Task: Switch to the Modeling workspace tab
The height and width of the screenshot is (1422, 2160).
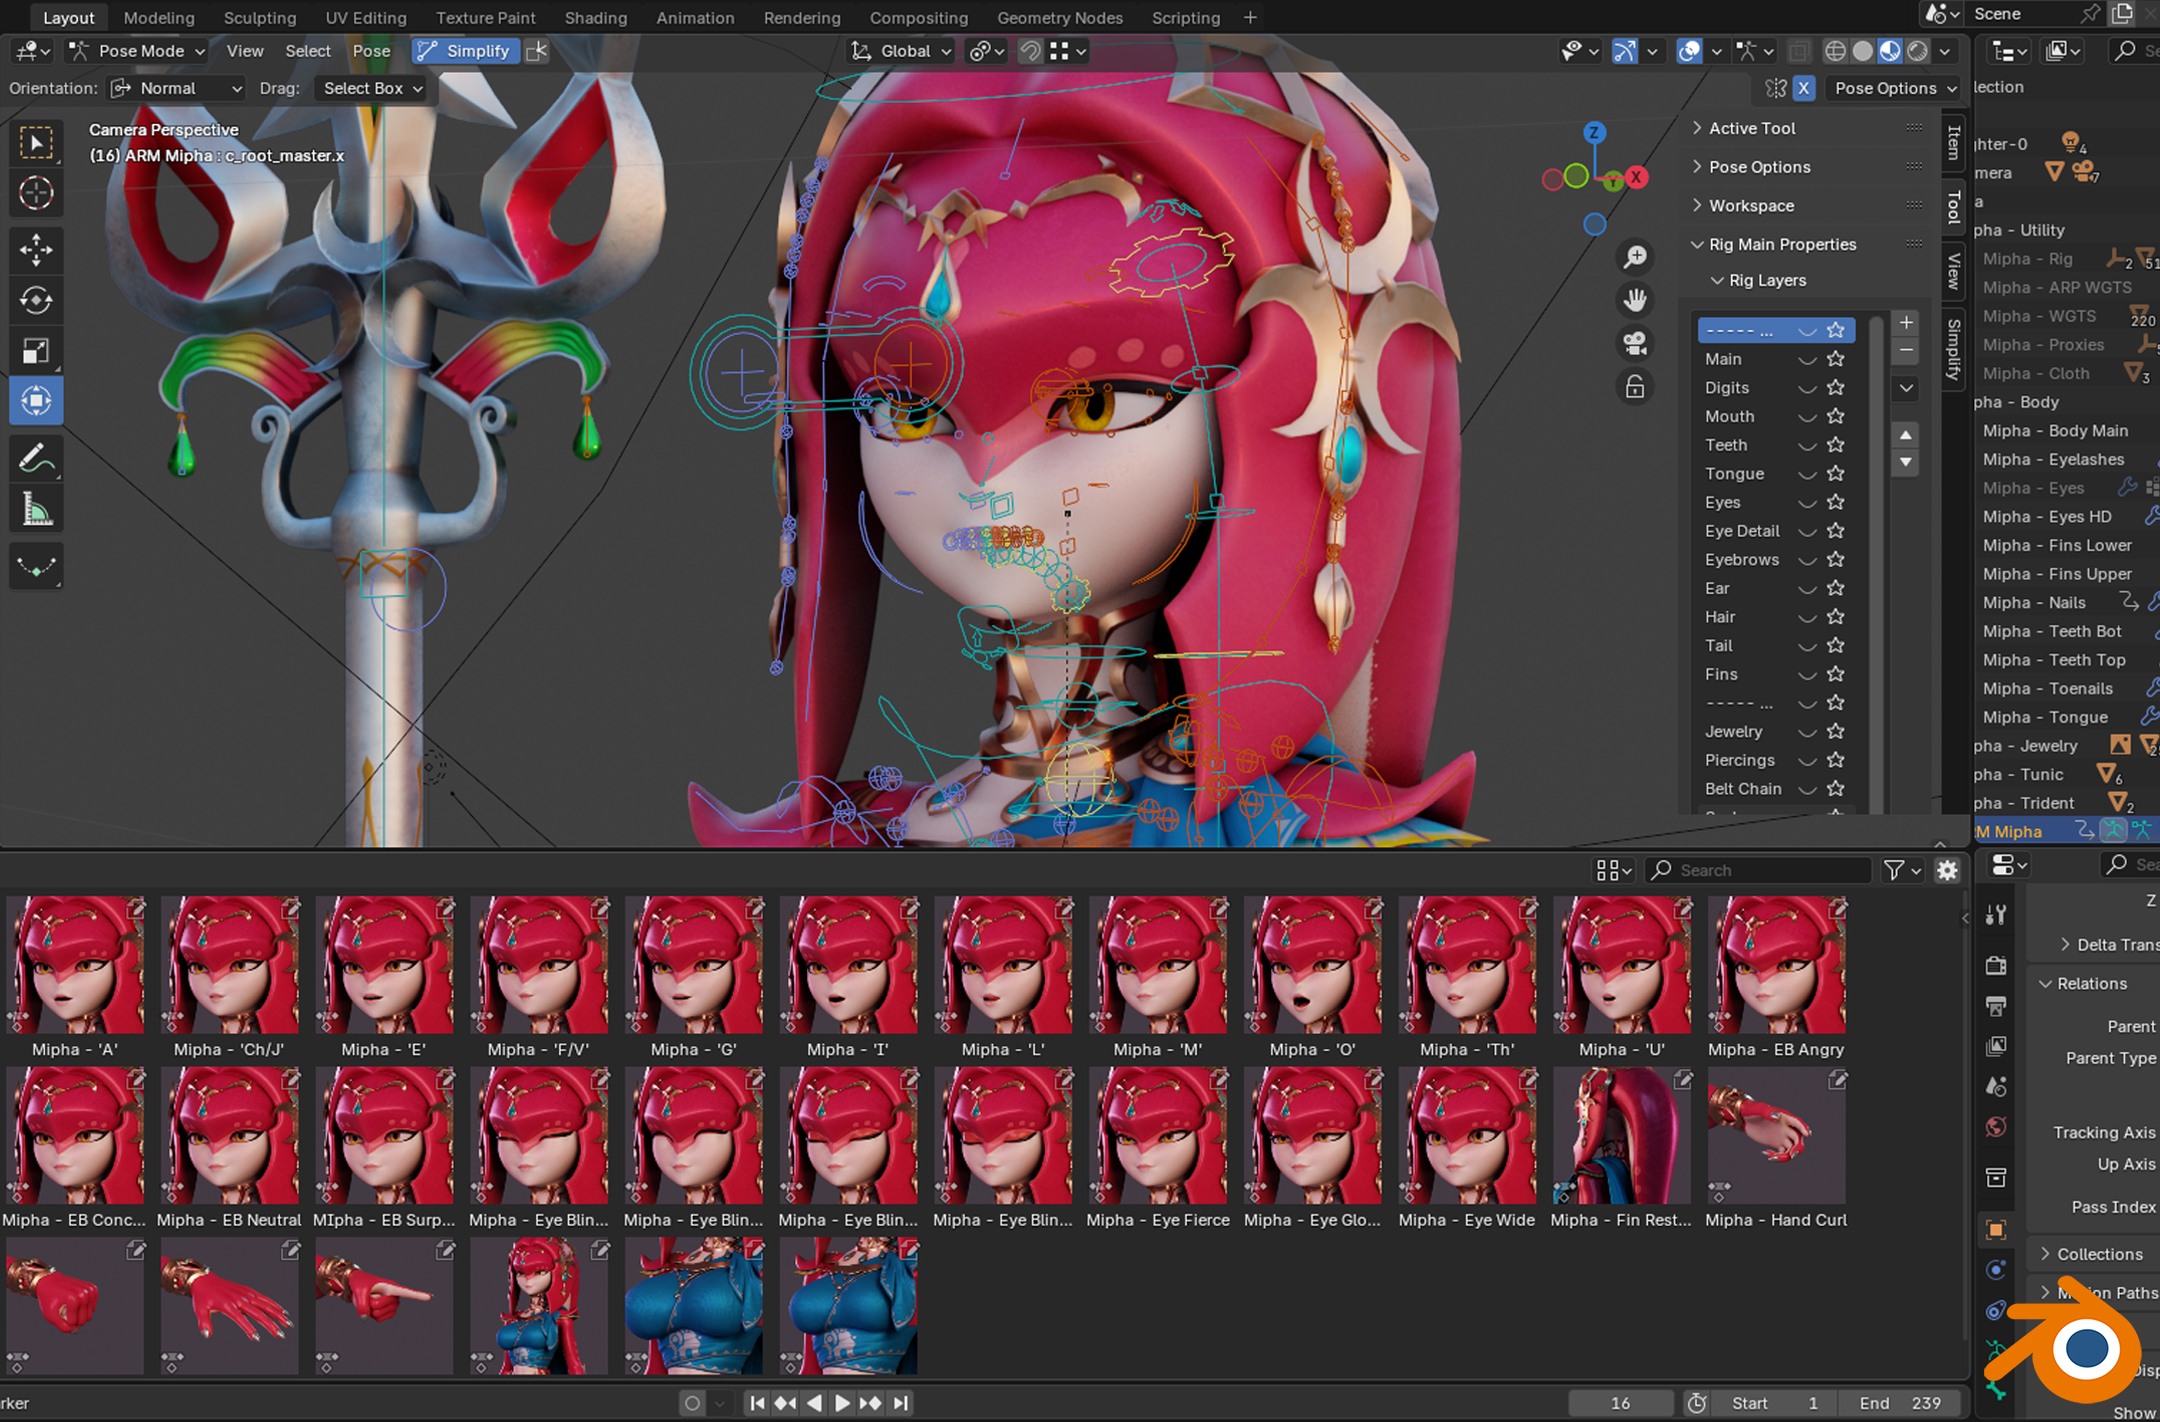Action: 159,17
